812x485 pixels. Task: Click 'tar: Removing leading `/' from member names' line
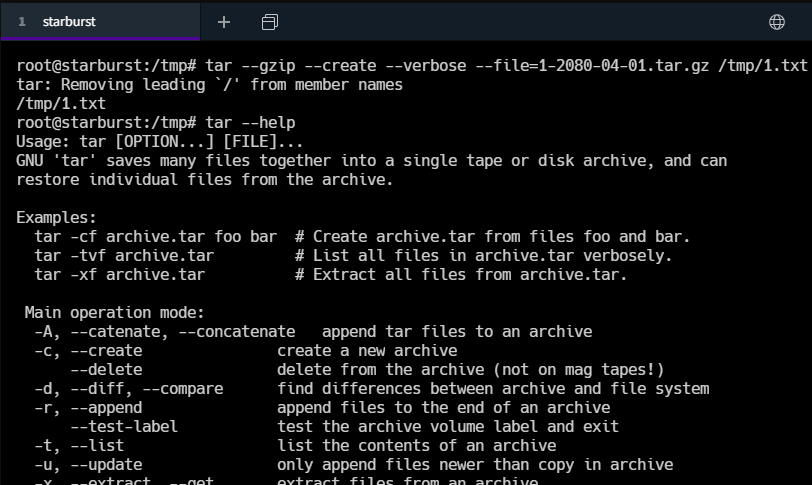(209, 84)
